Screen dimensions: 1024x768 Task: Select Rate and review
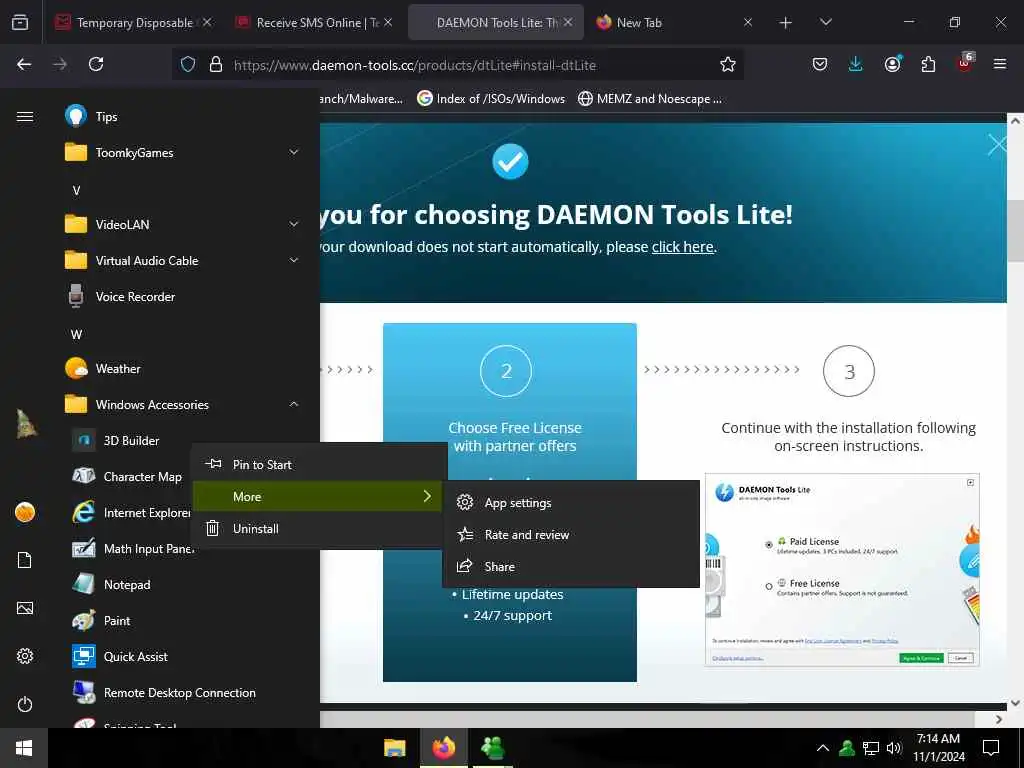[x=571, y=535]
